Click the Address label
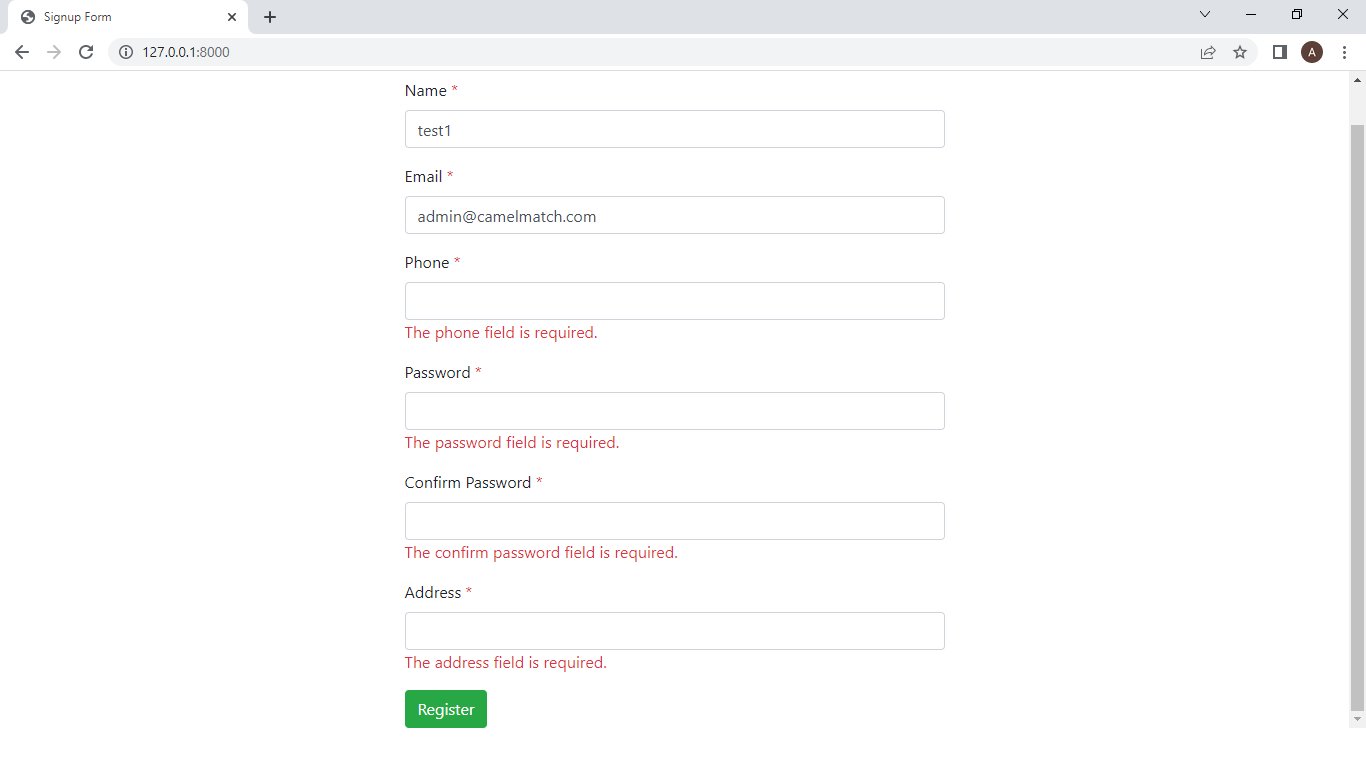The image size is (1366, 771). point(433,593)
